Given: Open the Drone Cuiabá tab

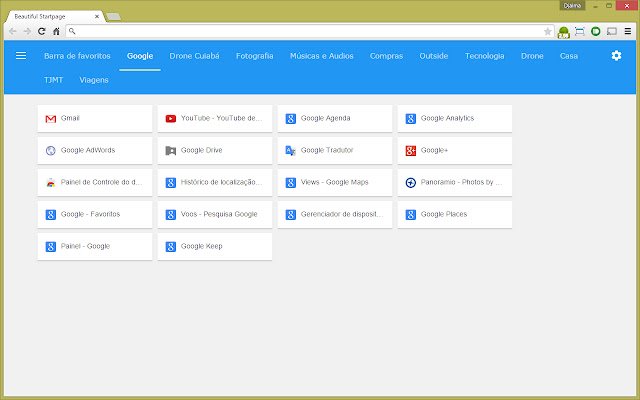Looking at the screenshot, I should coord(194,56).
